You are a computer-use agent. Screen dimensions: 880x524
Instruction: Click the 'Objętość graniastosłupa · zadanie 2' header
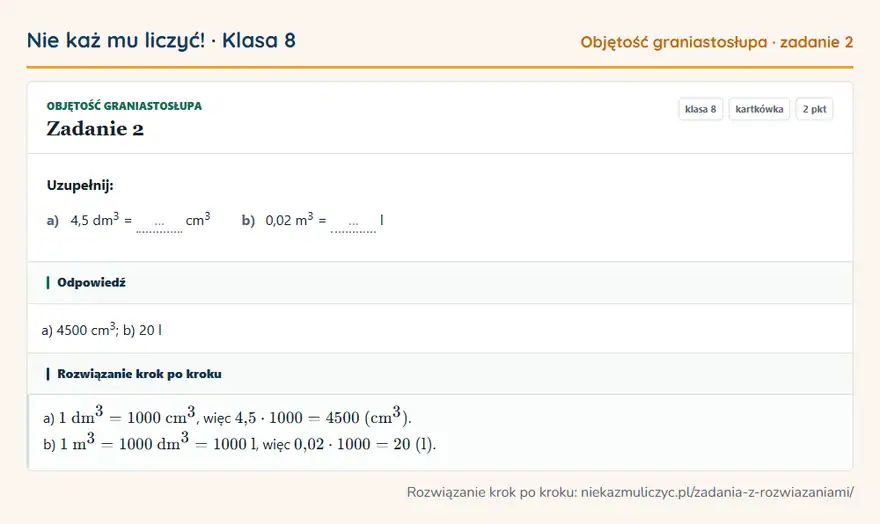[717, 42]
